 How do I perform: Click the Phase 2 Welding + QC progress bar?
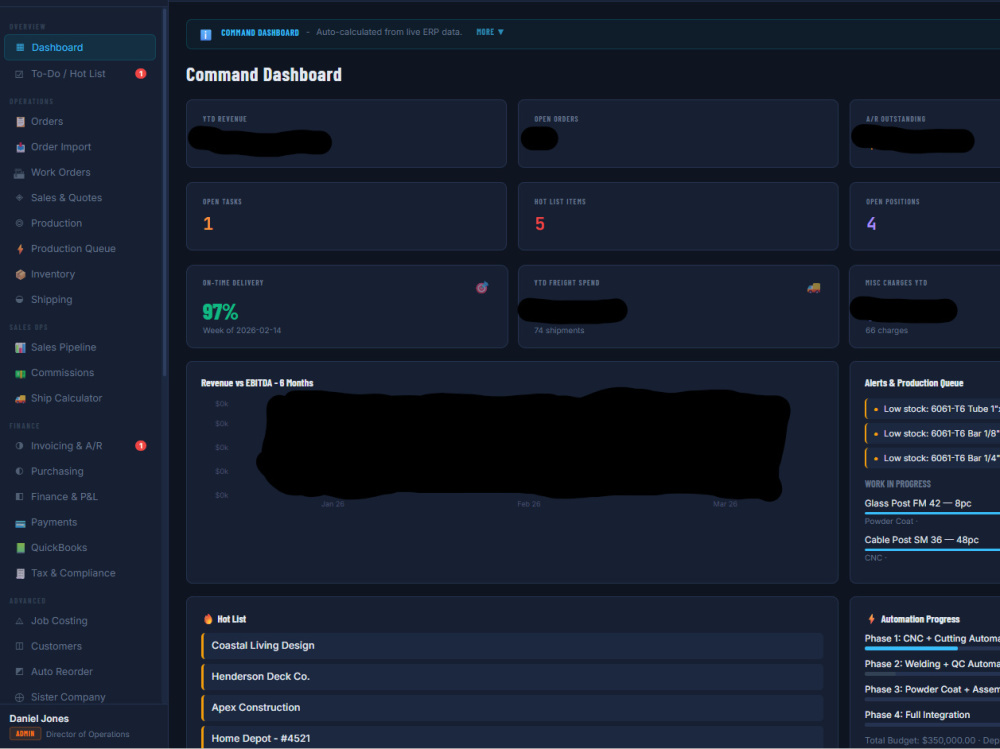(932, 674)
